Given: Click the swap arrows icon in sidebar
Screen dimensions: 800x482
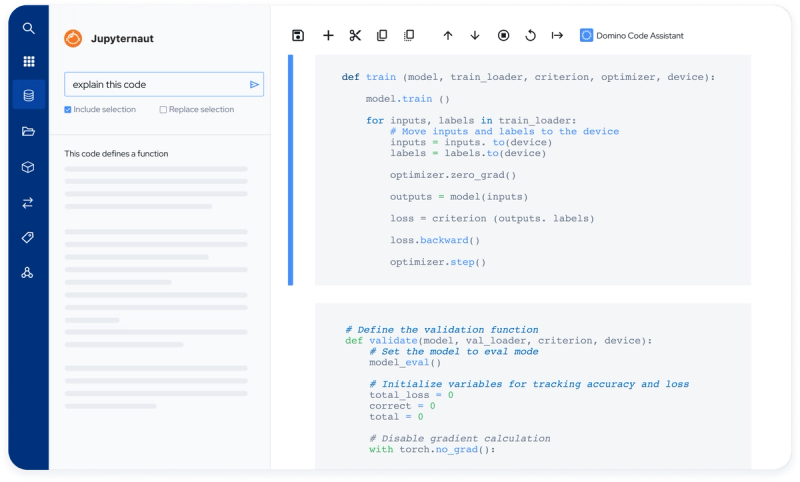Looking at the screenshot, I should tap(28, 203).
